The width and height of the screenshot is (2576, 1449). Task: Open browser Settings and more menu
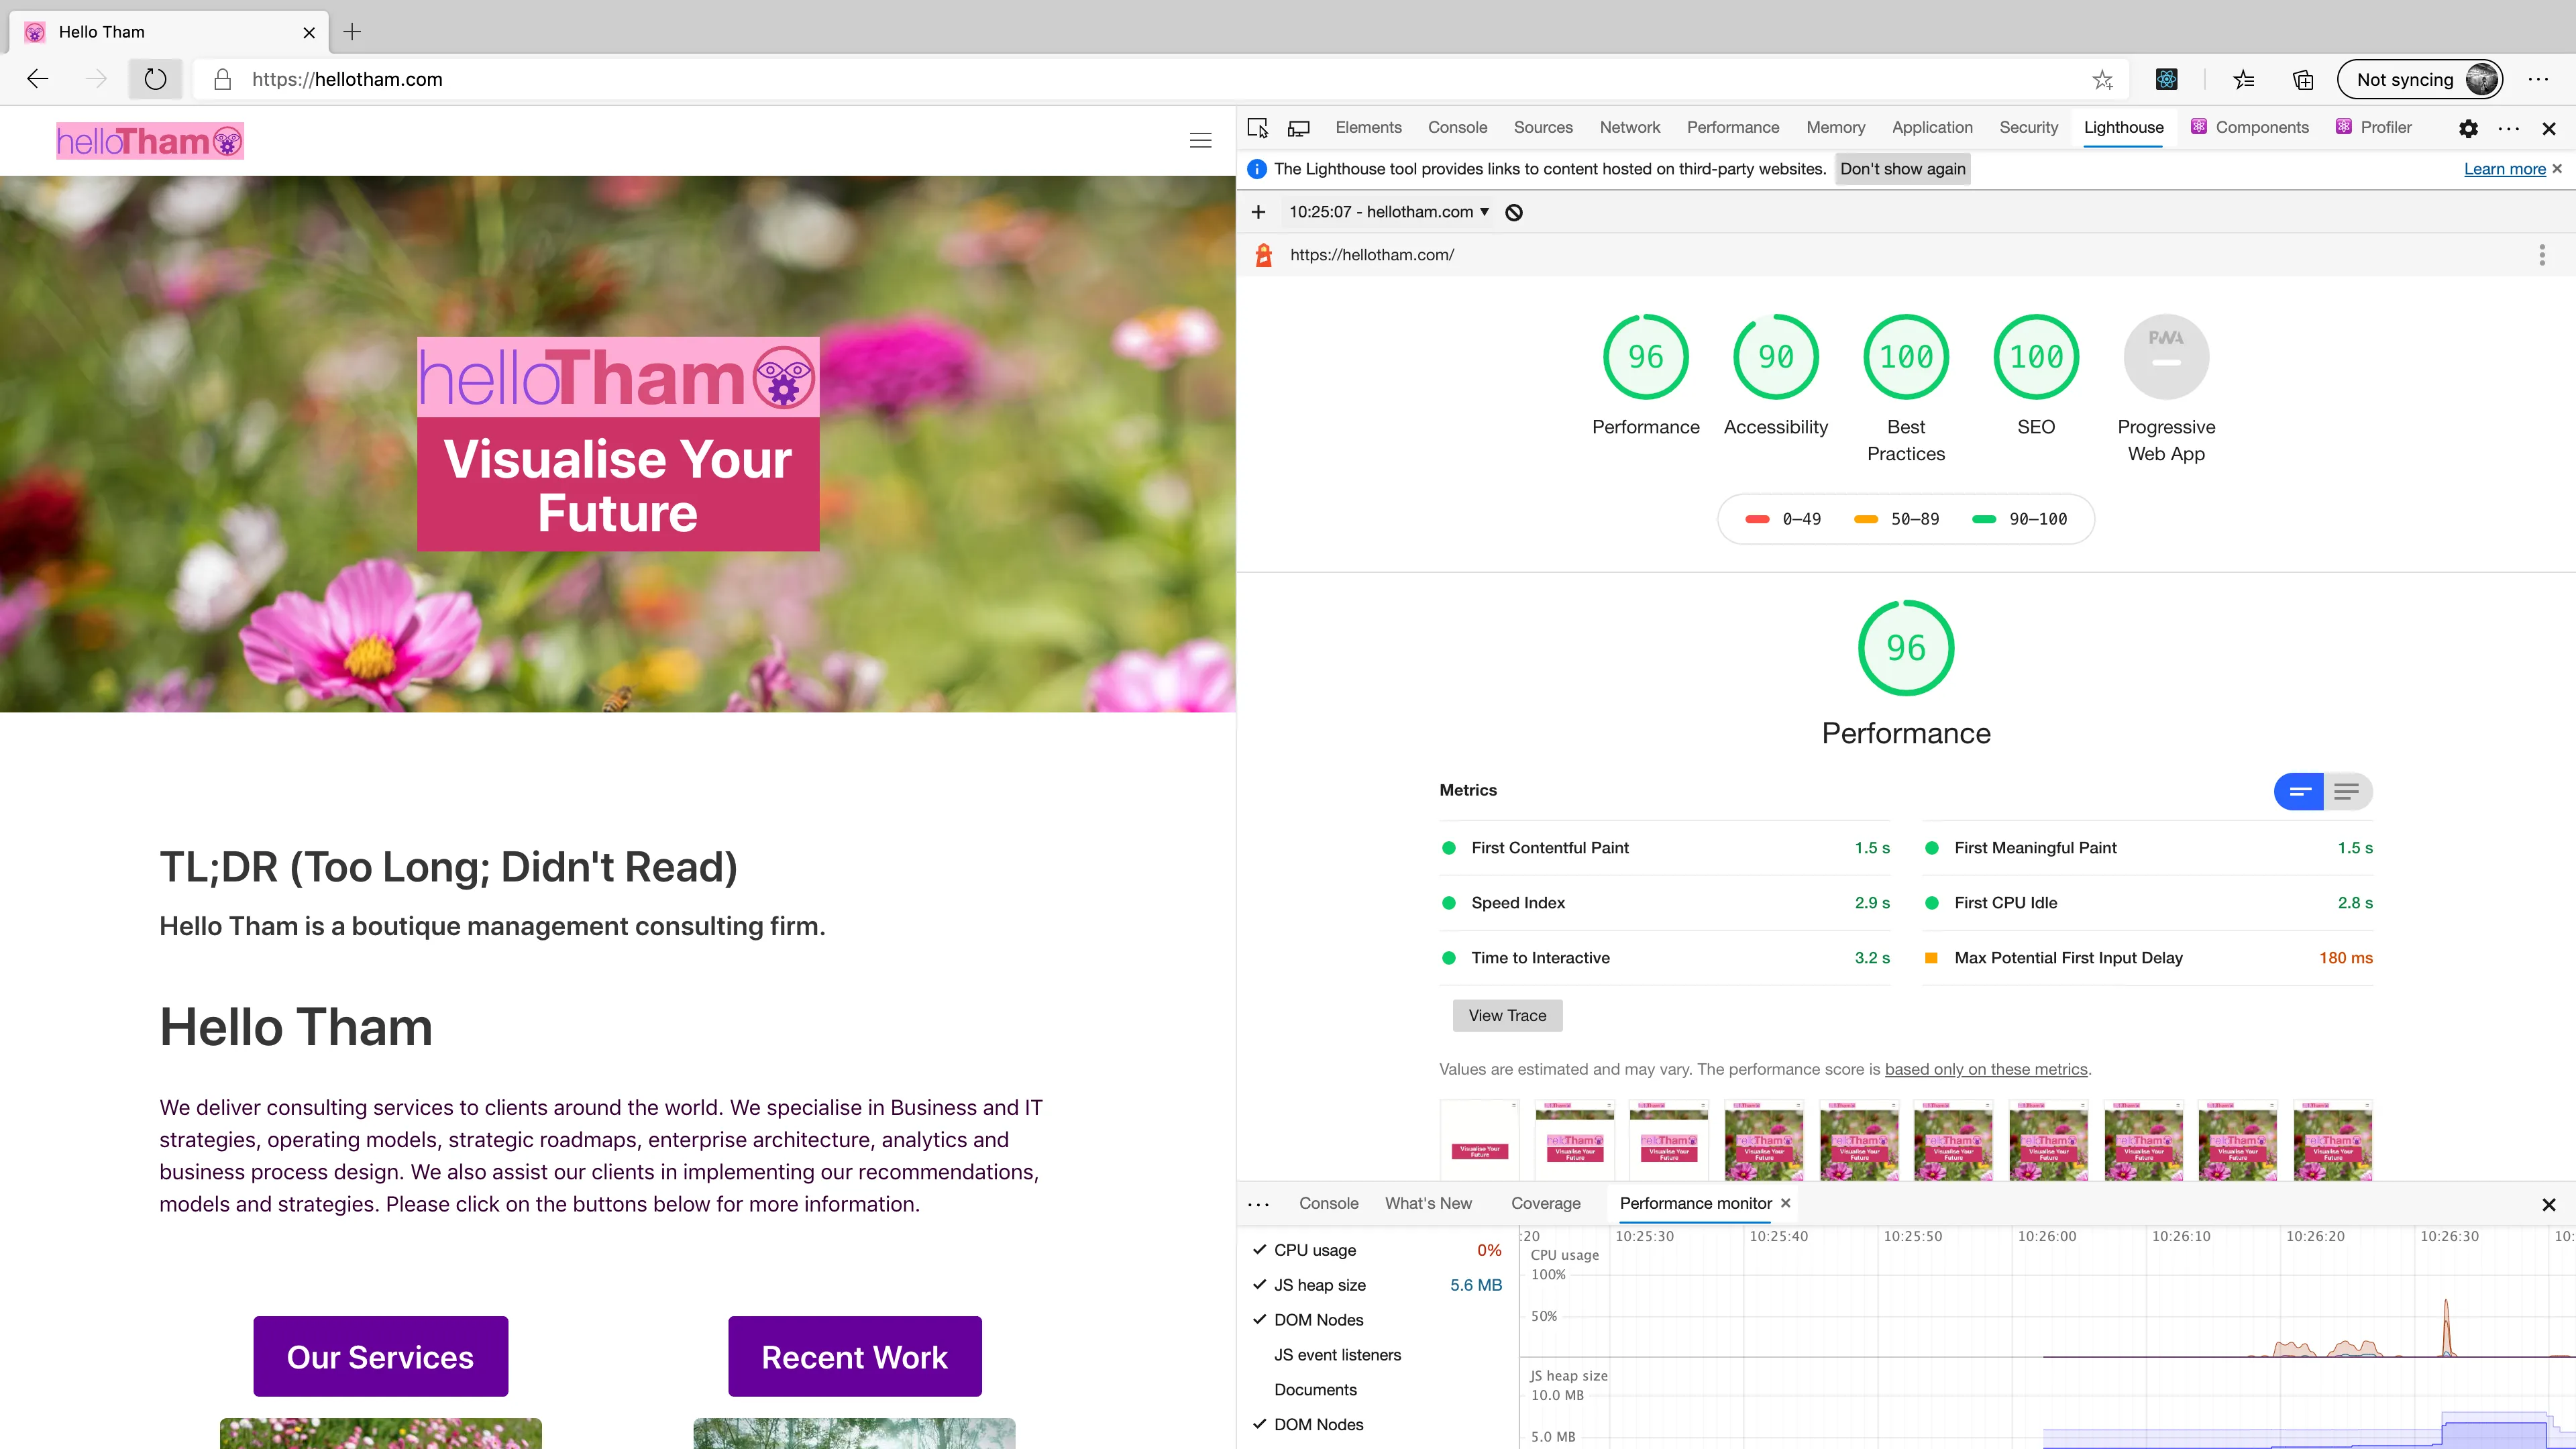tap(2538, 80)
